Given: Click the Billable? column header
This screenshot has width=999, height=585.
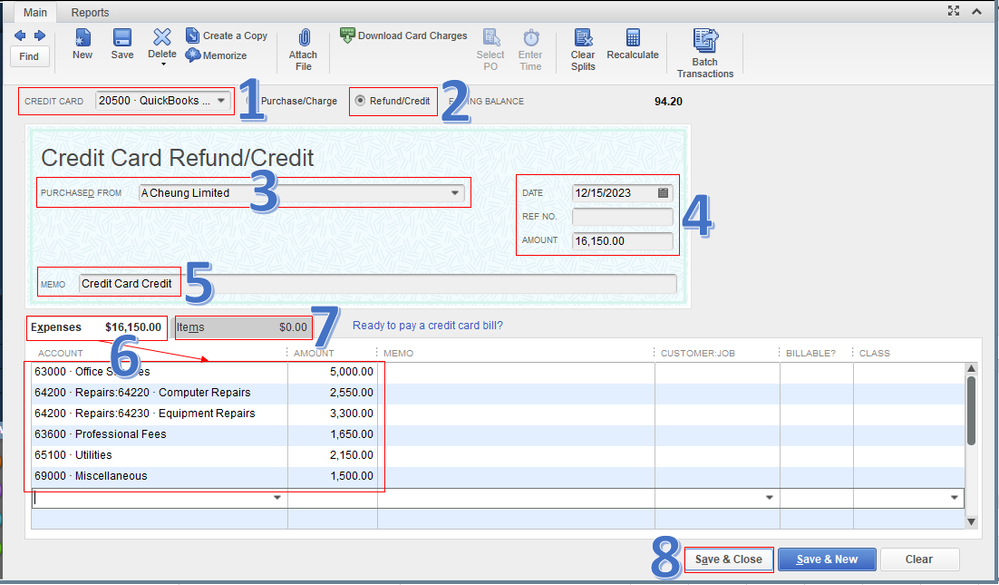Looking at the screenshot, I should pyautogui.click(x=810, y=353).
